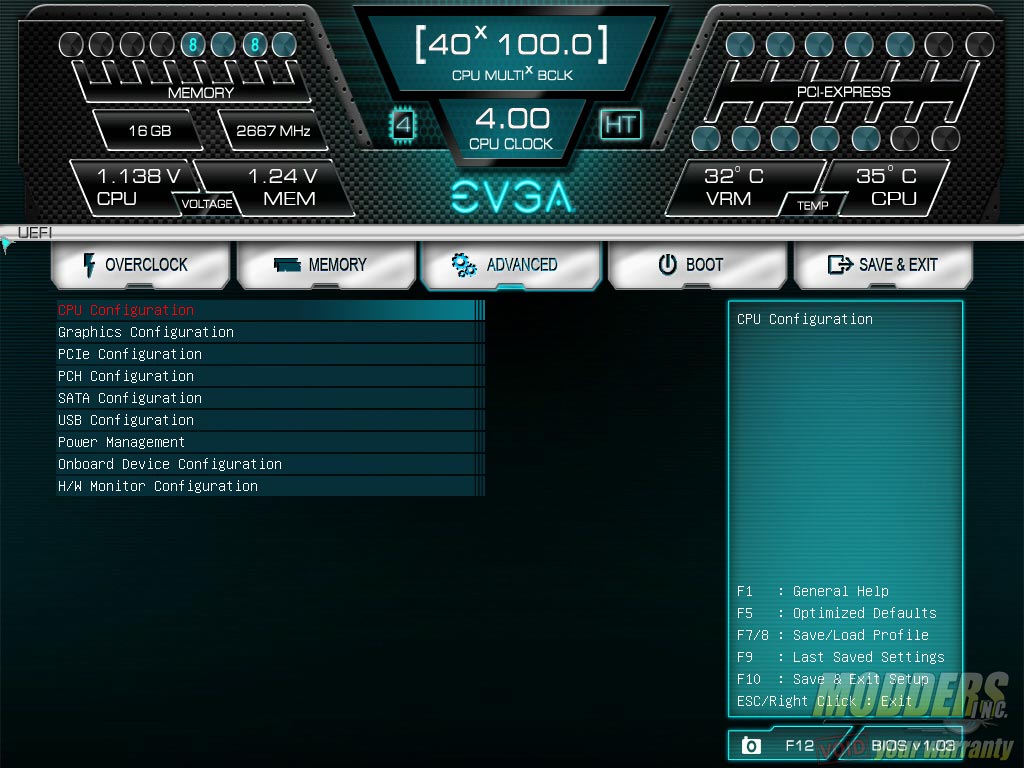The image size is (1024, 768).
Task: Open H/W Monitor Configuration
Action: (x=270, y=486)
